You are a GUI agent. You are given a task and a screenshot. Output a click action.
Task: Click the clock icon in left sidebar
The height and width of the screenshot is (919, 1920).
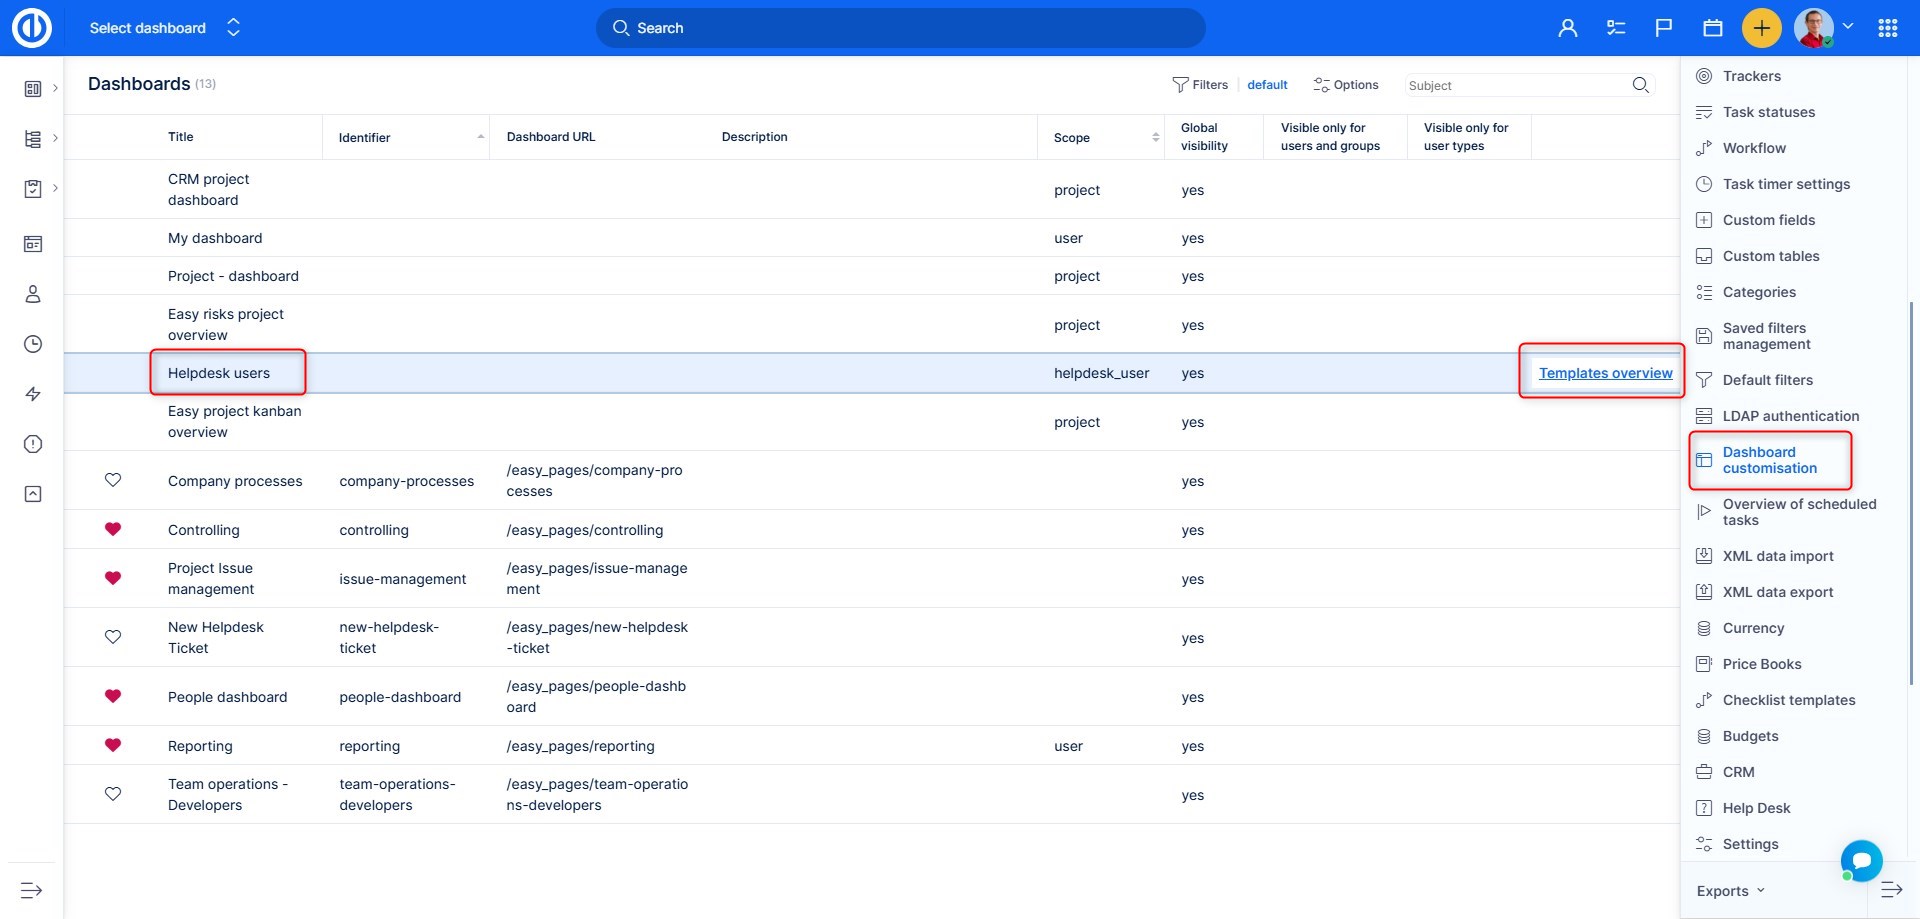coord(33,344)
